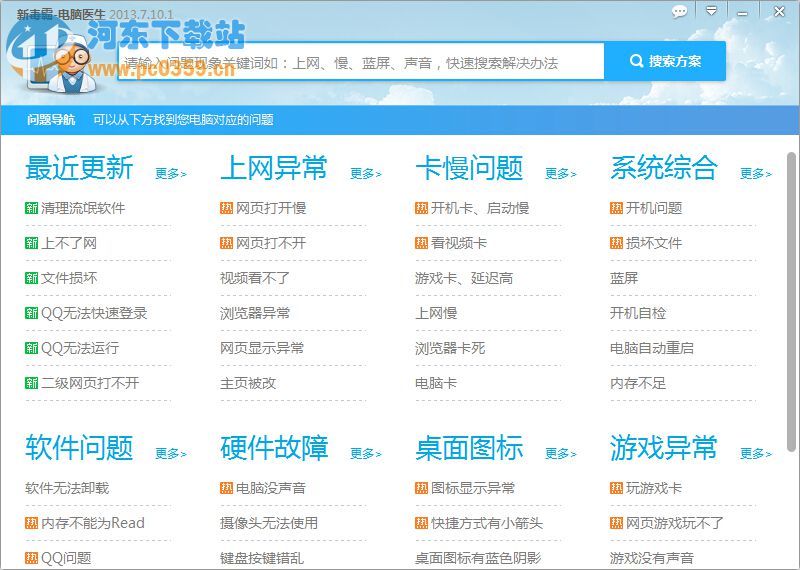Click the 上网异常 heading

tap(274, 168)
